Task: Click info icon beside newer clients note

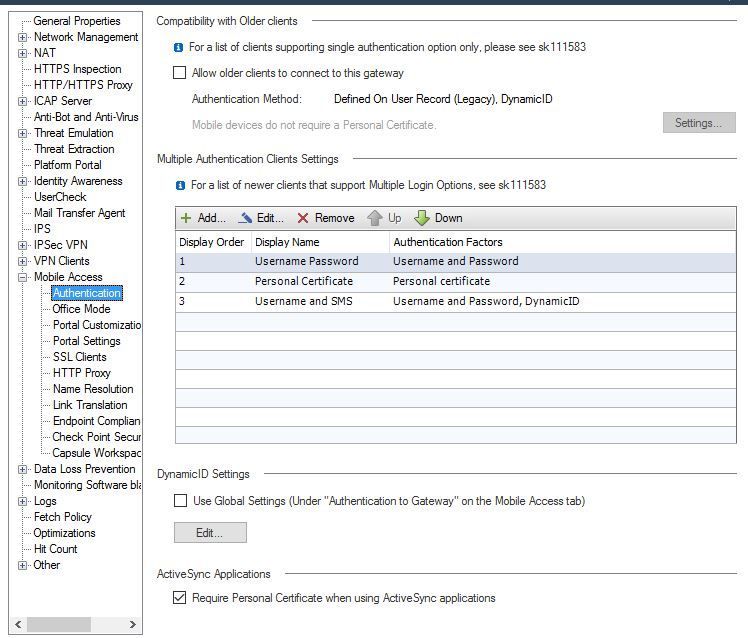Action: pos(179,185)
